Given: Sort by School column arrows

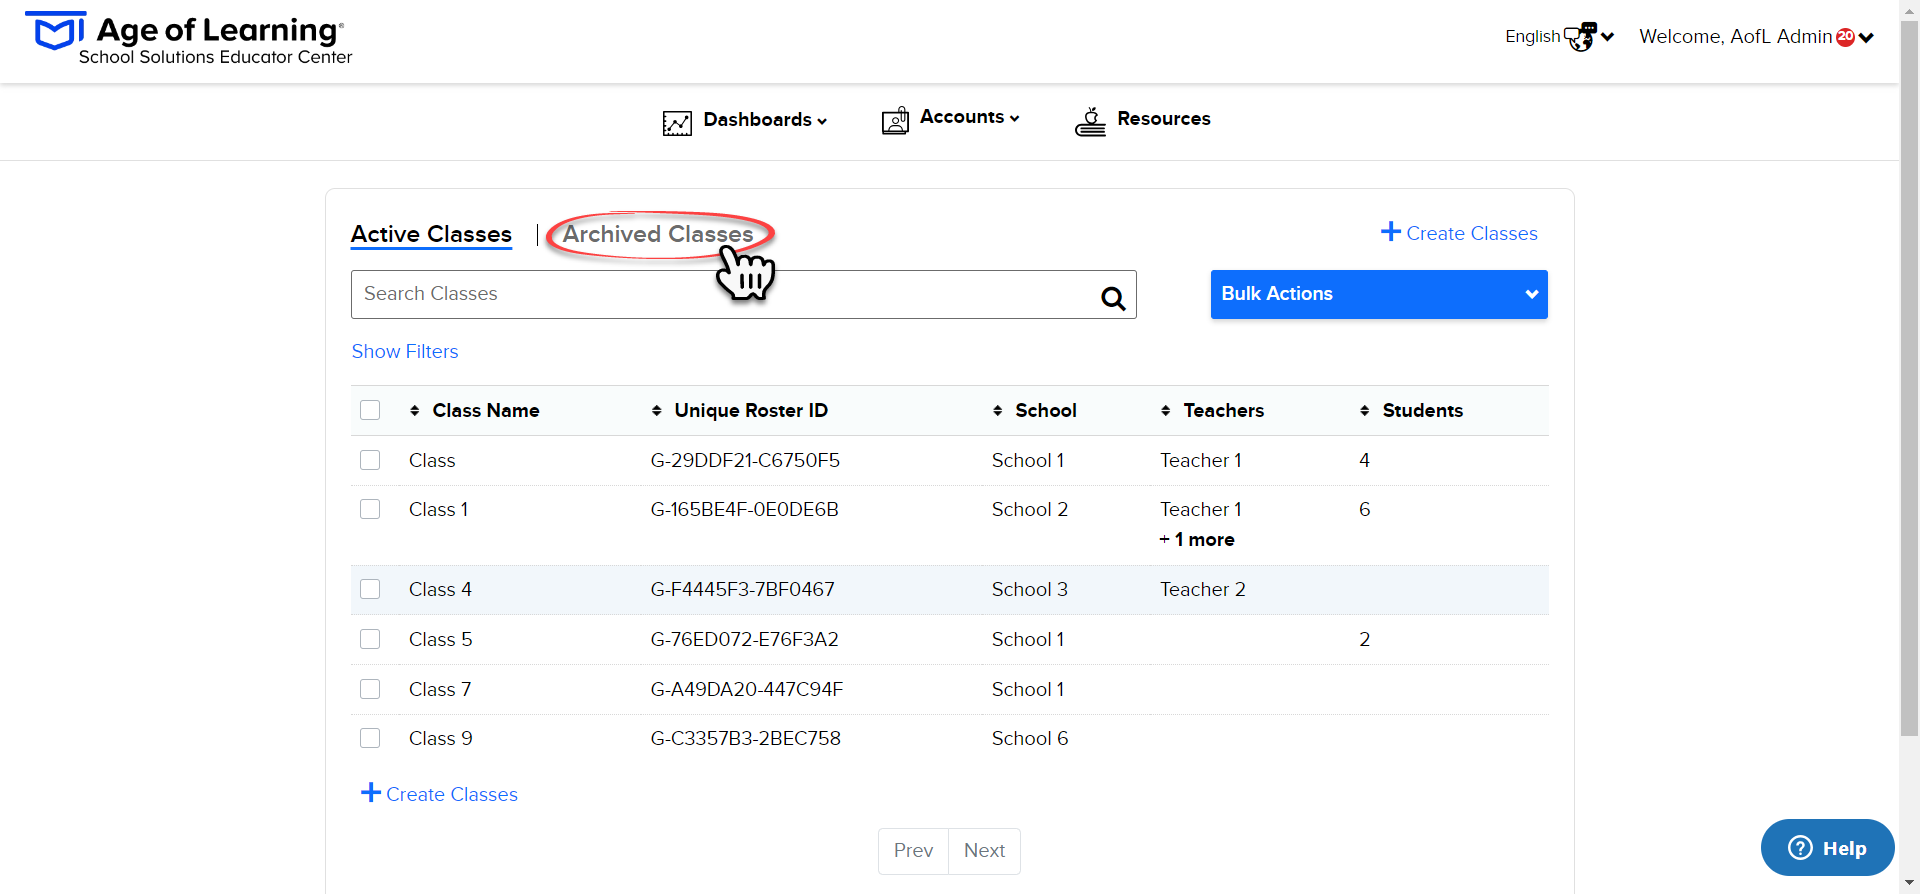Looking at the screenshot, I should (998, 410).
